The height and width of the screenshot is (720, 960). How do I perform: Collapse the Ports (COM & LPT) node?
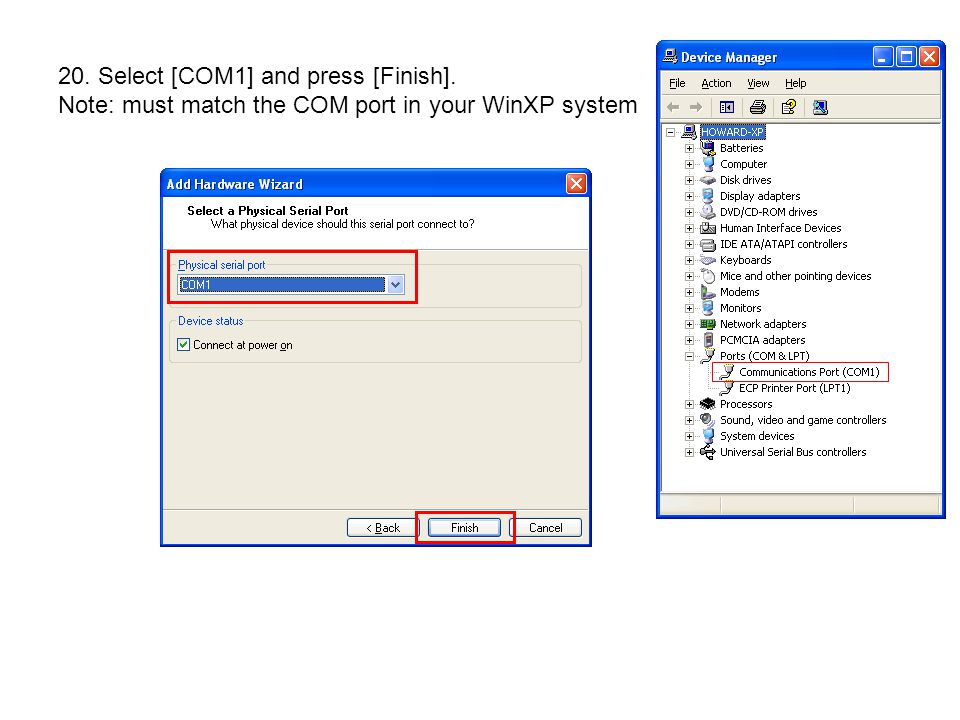(689, 356)
